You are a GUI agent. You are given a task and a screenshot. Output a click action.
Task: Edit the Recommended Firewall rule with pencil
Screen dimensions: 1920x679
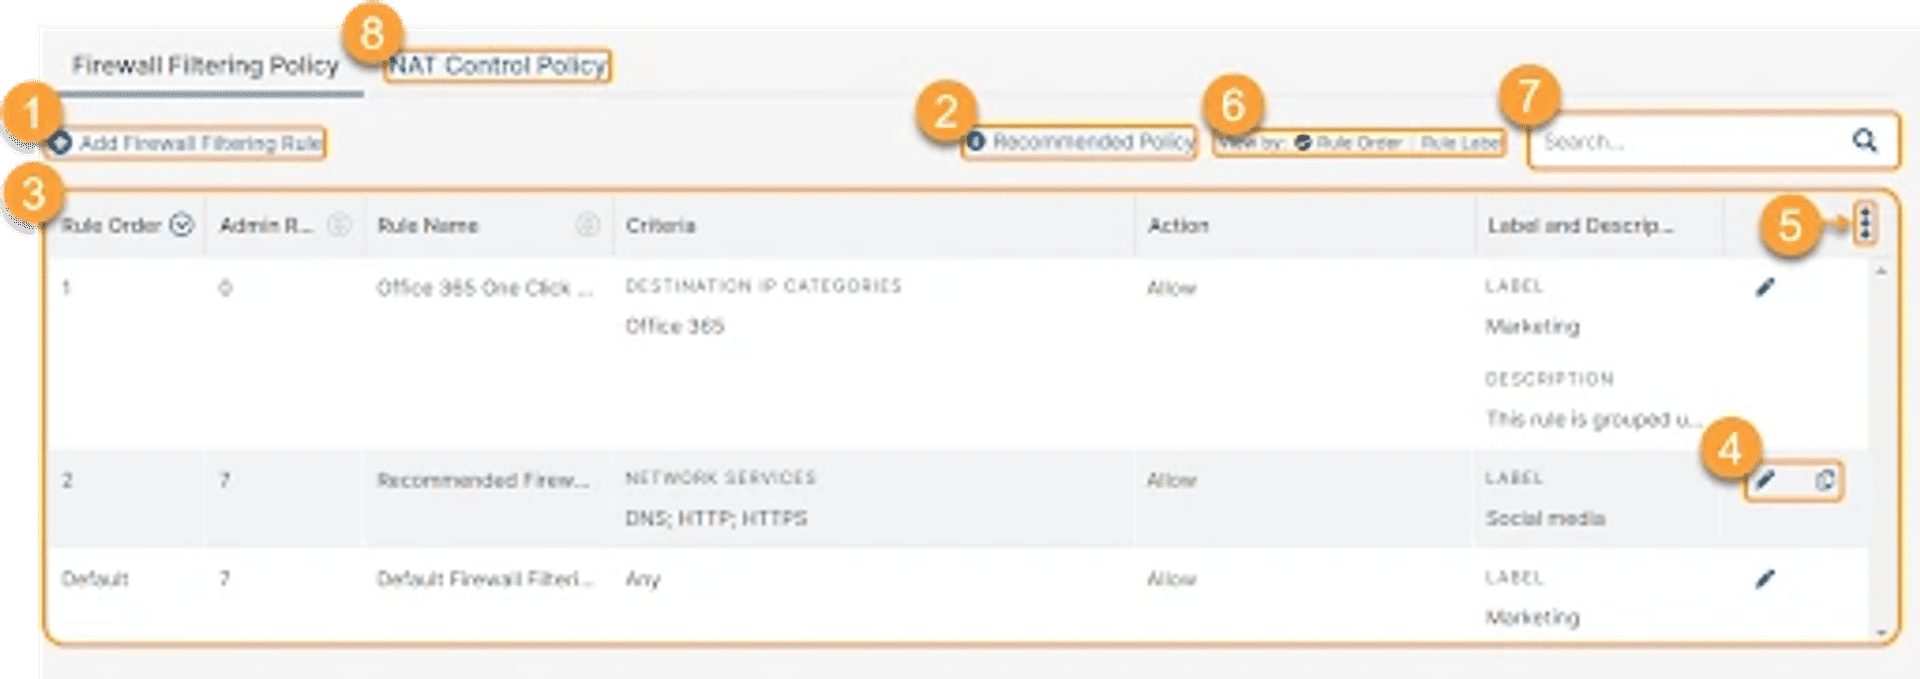click(1765, 480)
